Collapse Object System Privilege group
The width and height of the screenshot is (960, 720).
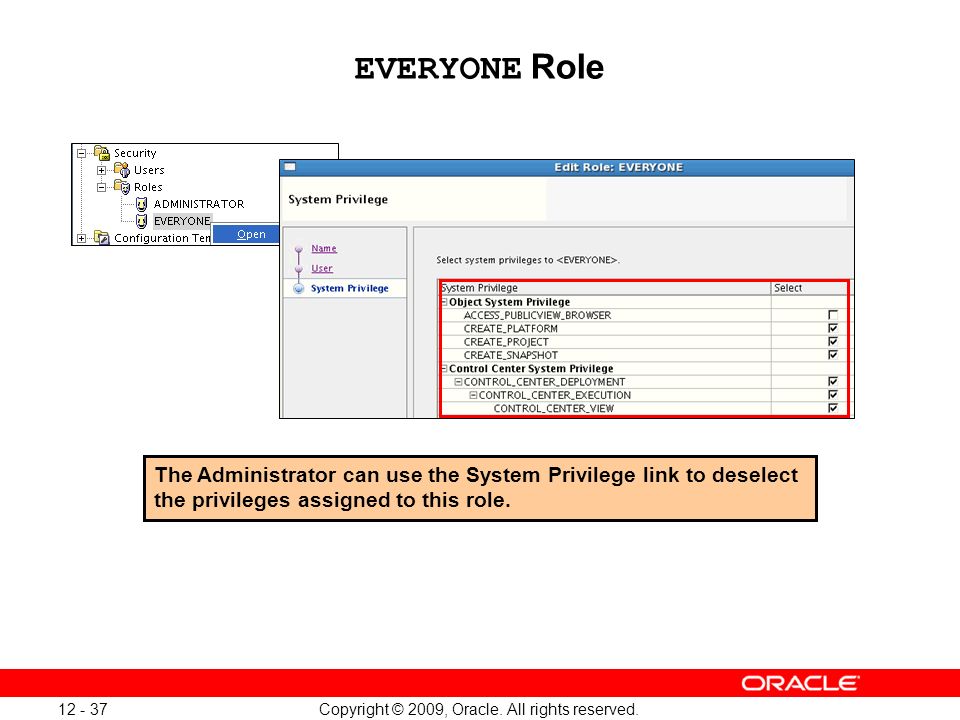(445, 302)
